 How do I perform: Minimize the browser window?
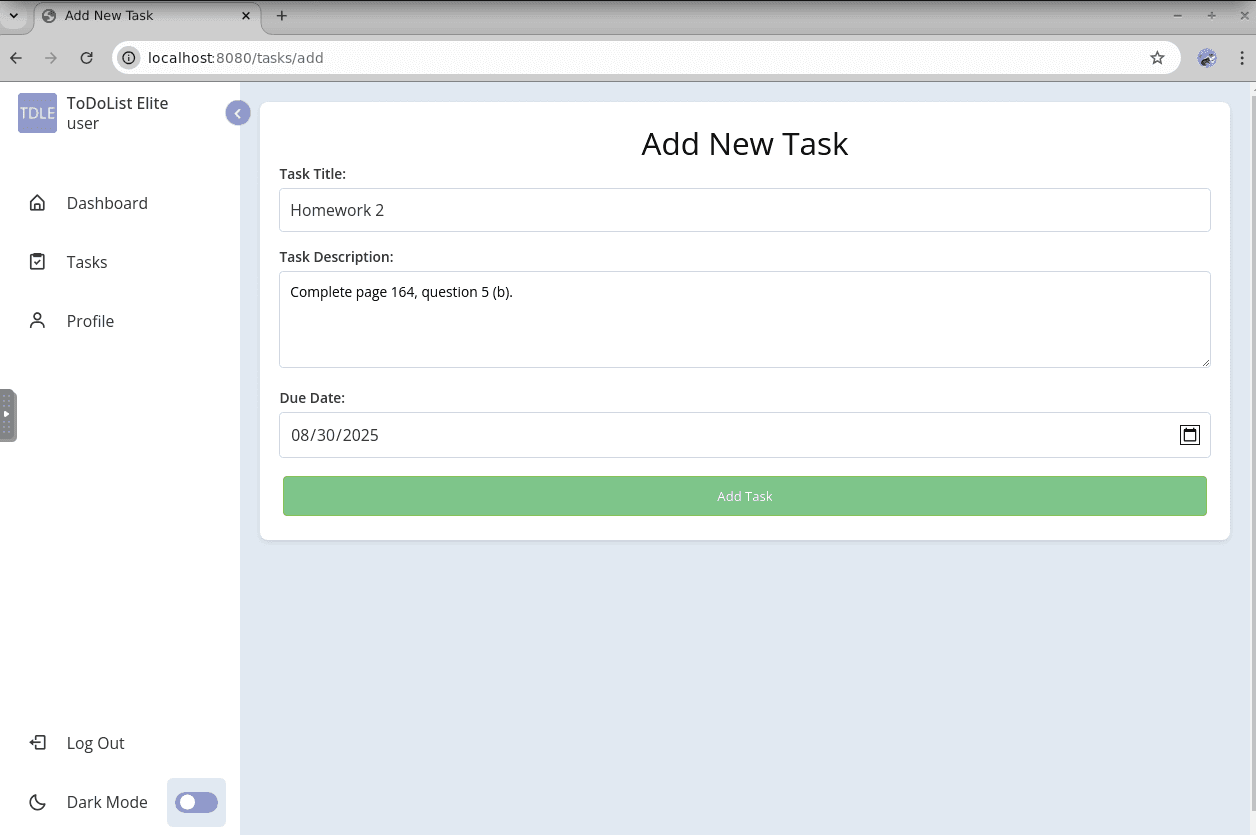pyautogui.click(x=1178, y=16)
